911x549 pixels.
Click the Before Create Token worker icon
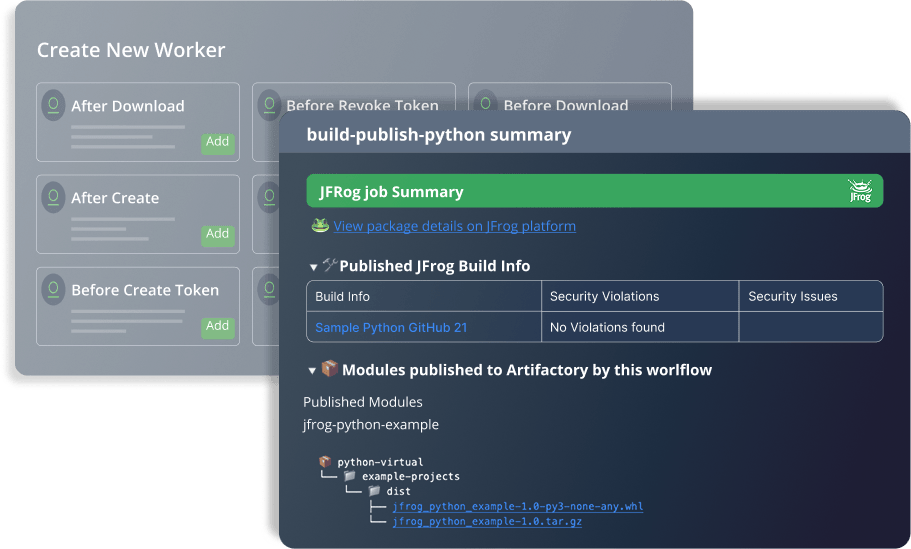[x=53, y=289]
